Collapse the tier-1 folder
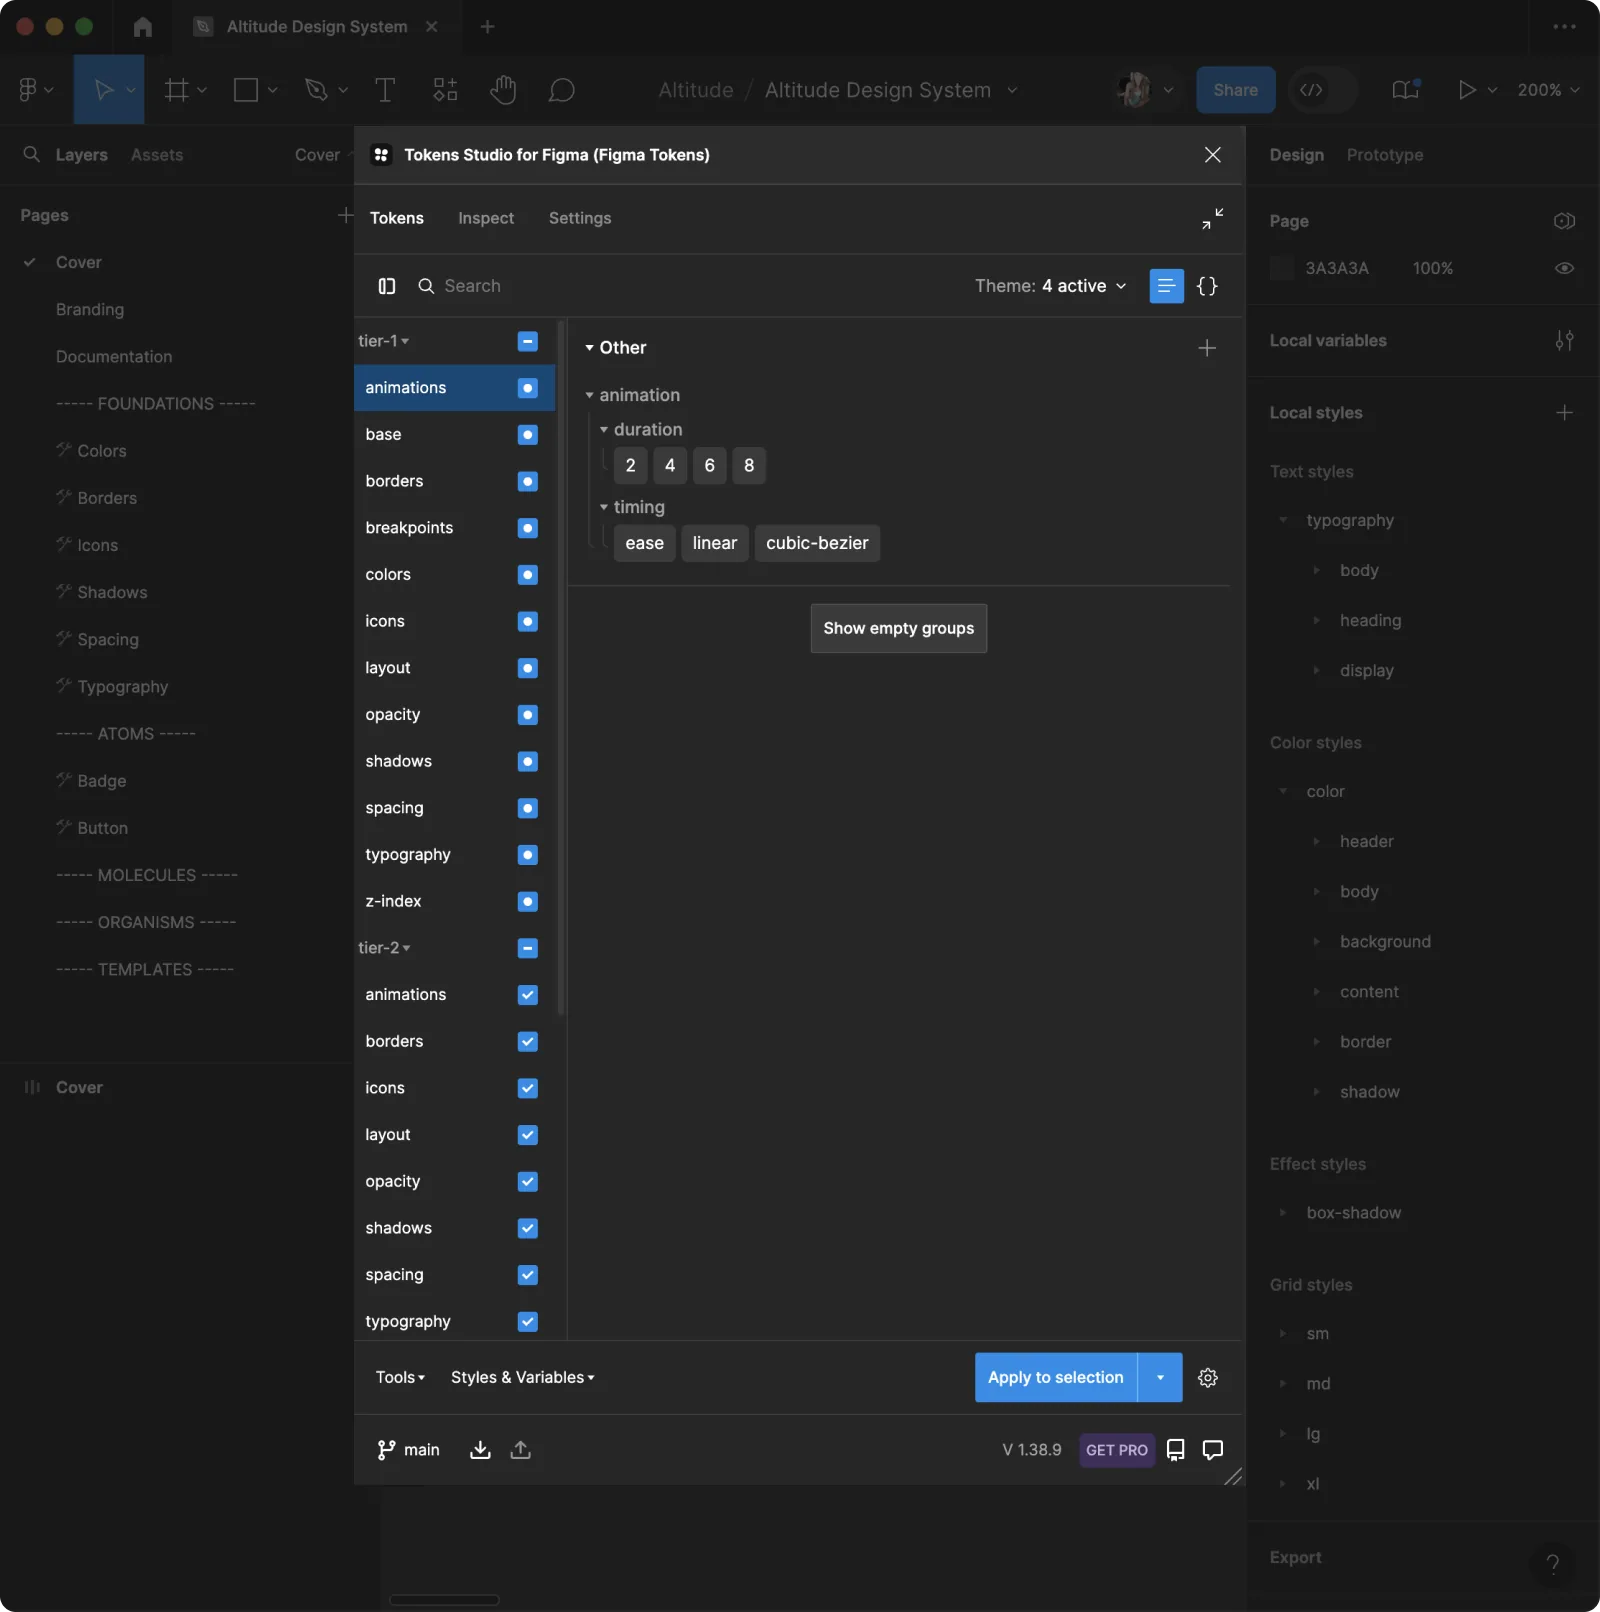The height and width of the screenshot is (1612, 1600). point(384,341)
